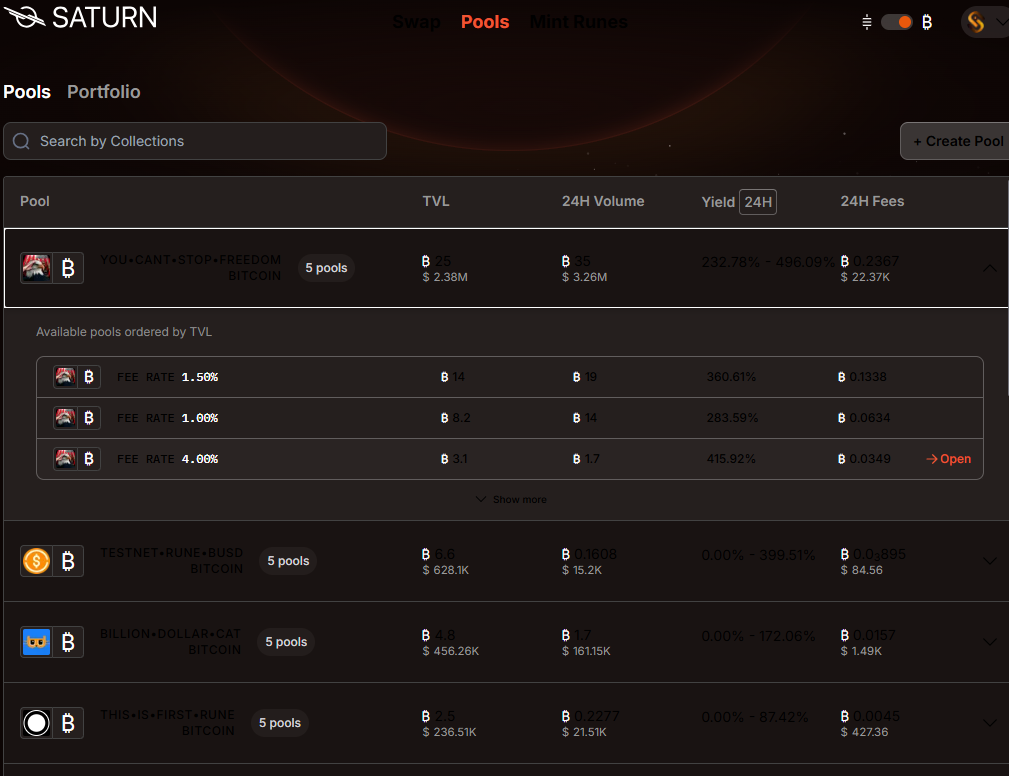Click Bitcoin icon in 1.00% fee row
The image size is (1009, 776).
[x=89, y=418]
